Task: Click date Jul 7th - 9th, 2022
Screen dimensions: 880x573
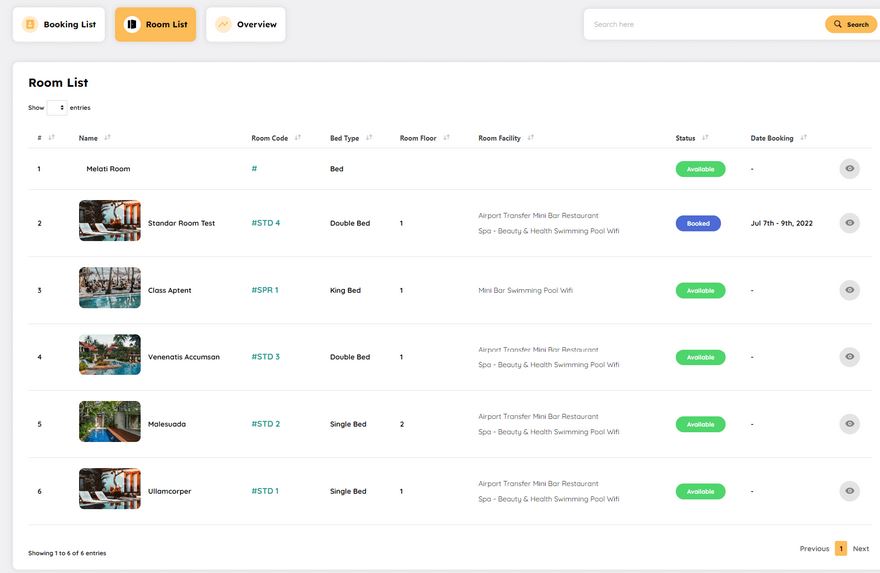Action: 782,223
